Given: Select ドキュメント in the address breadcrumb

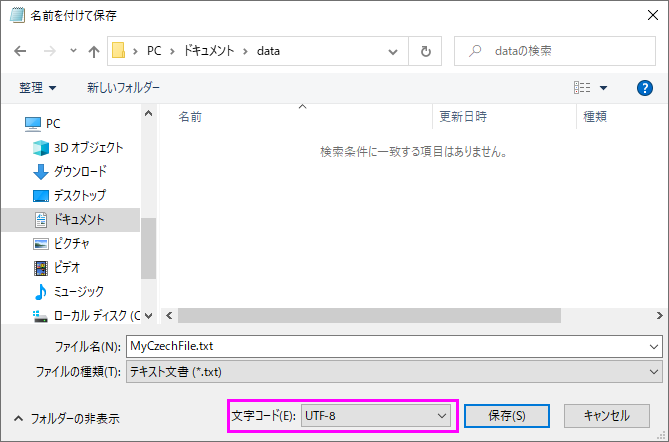Looking at the screenshot, I should coord(208,51).
